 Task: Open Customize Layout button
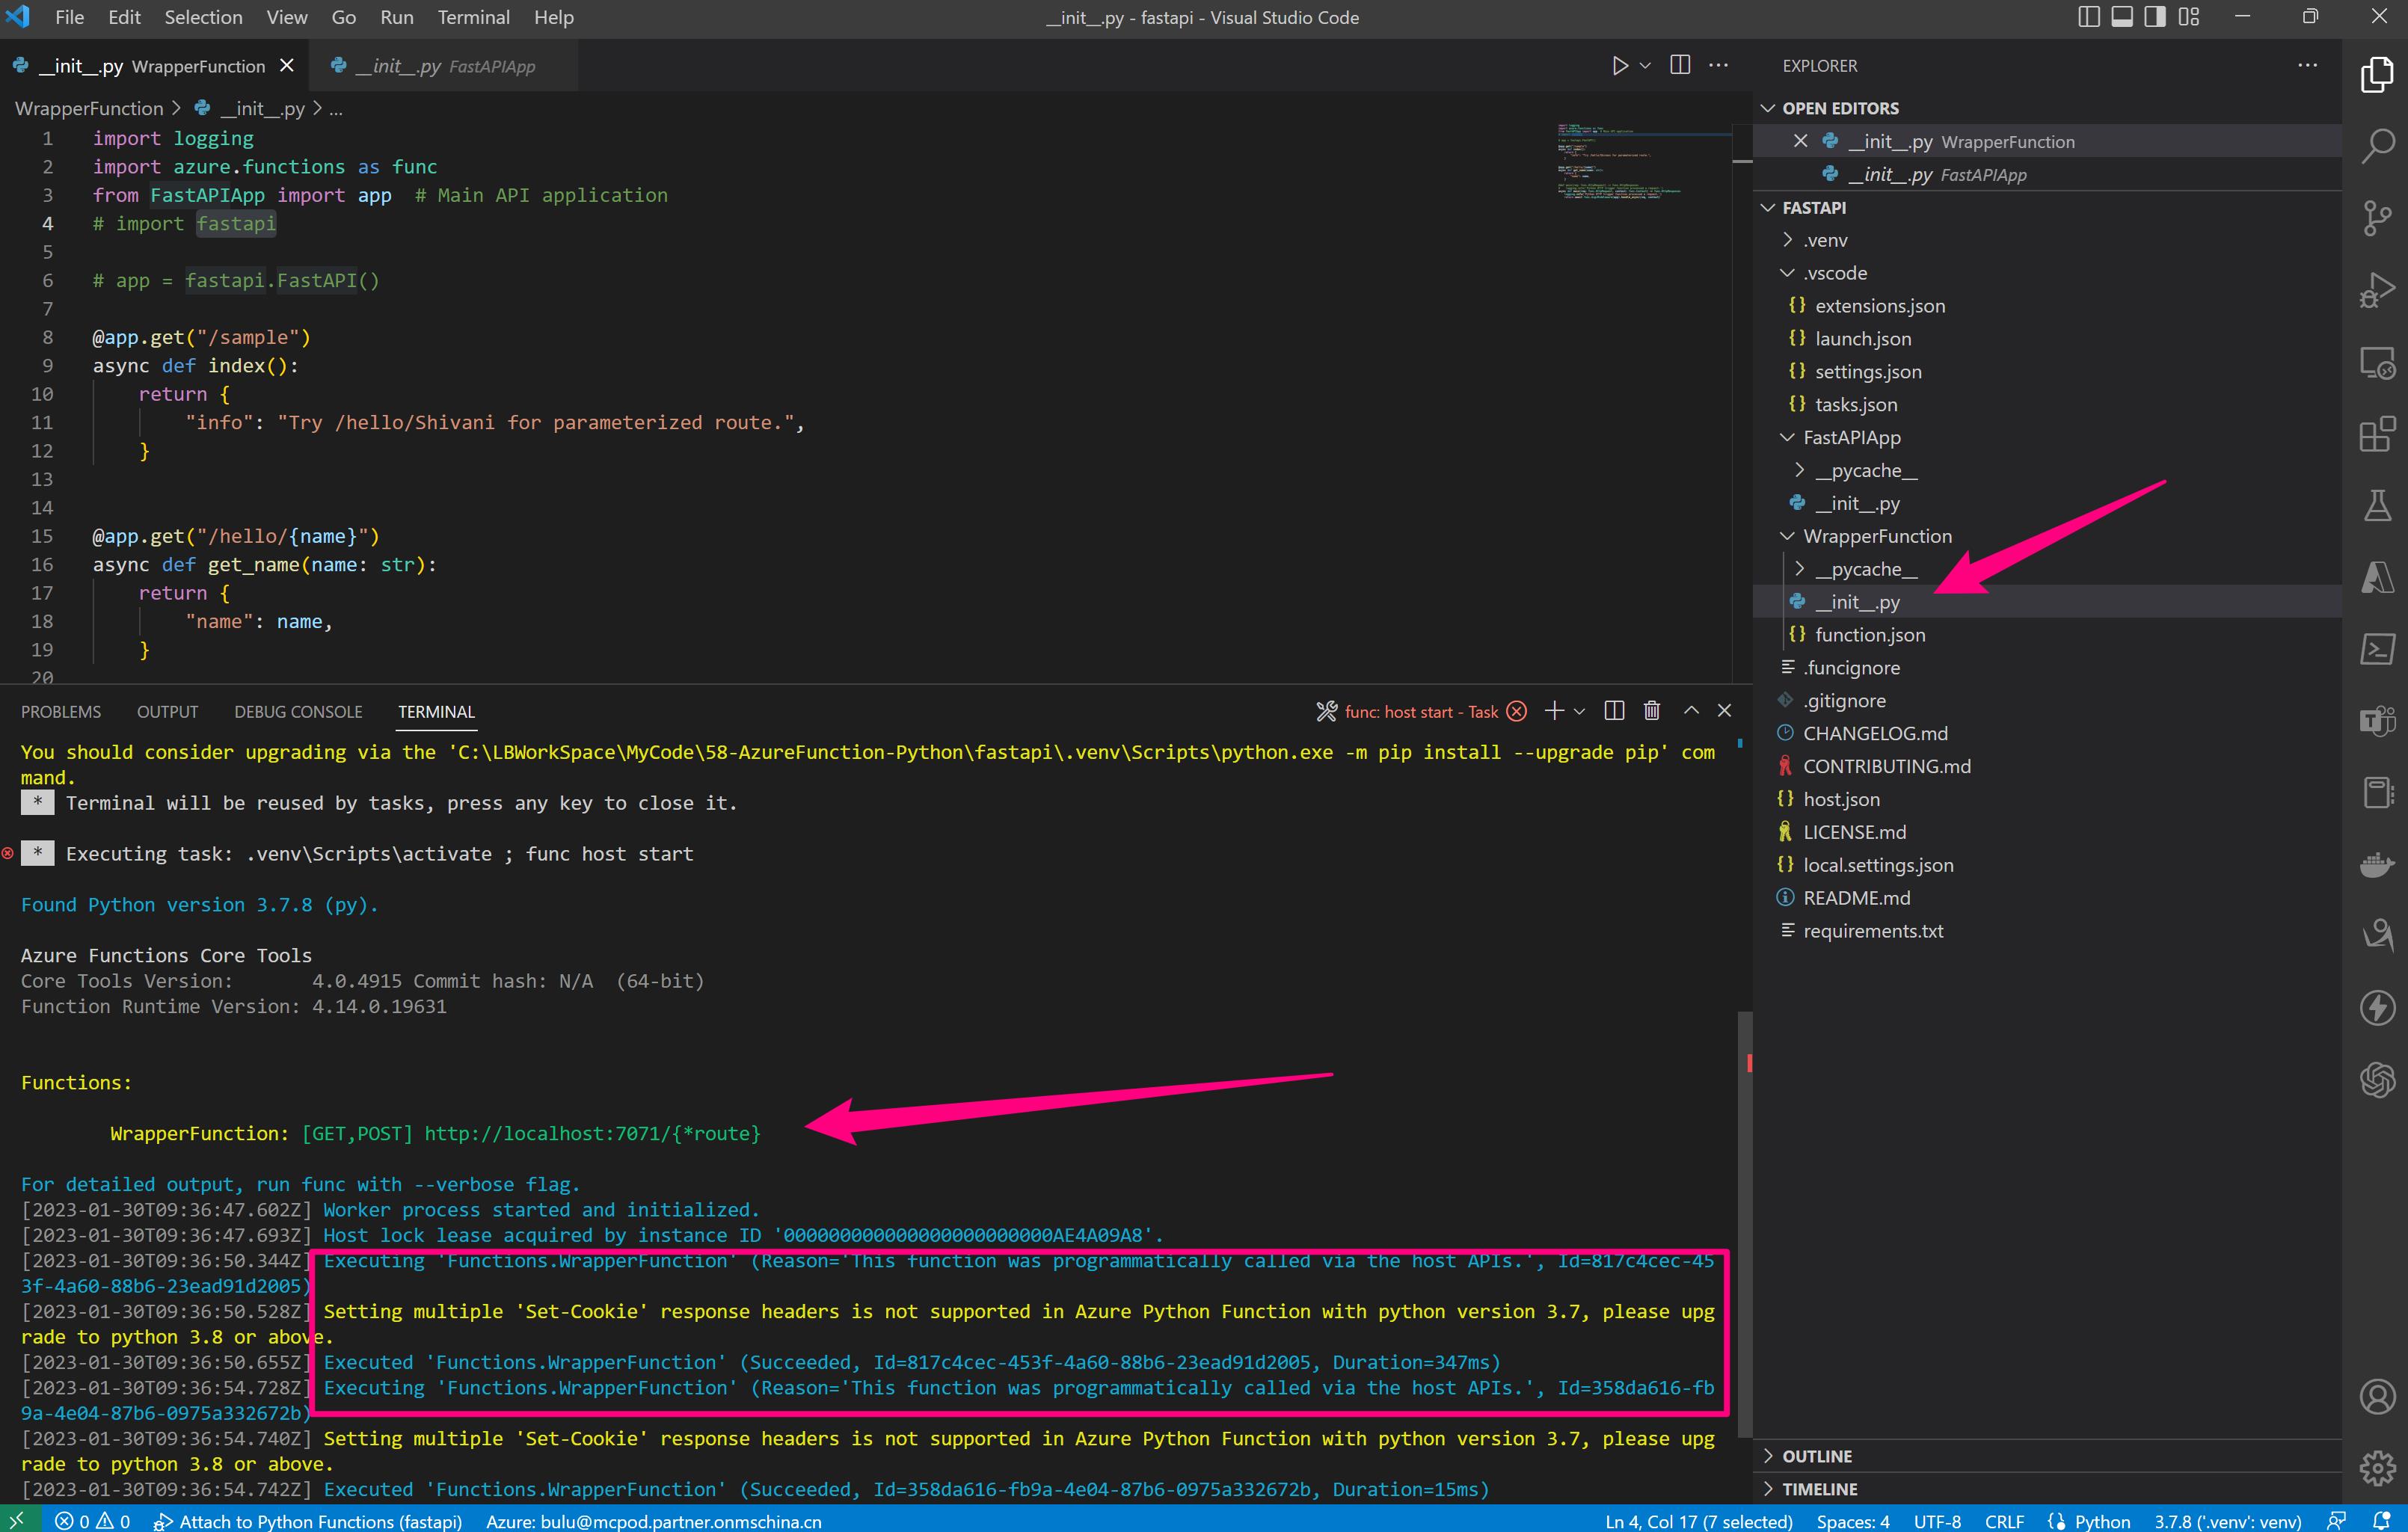point(2189,17)
